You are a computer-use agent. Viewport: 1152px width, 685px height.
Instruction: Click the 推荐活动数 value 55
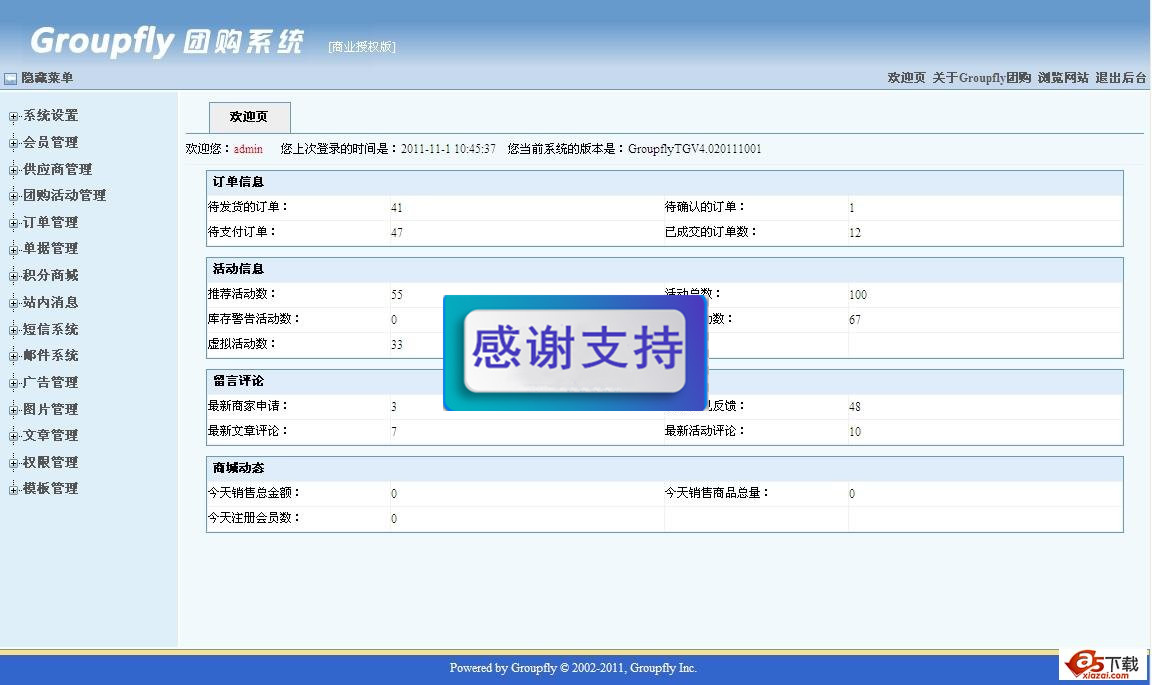point(397,295)
